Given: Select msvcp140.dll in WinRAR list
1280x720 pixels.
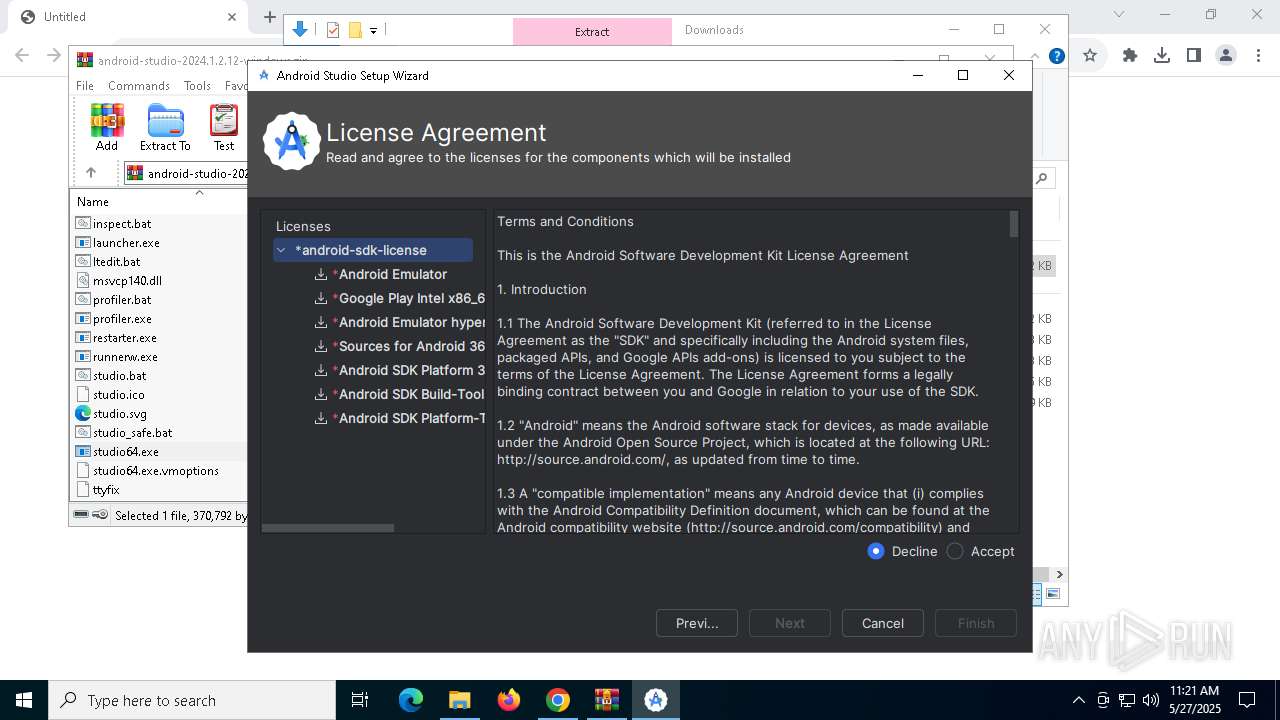Looking at the screenshot, I should click(x=118, y=281).
